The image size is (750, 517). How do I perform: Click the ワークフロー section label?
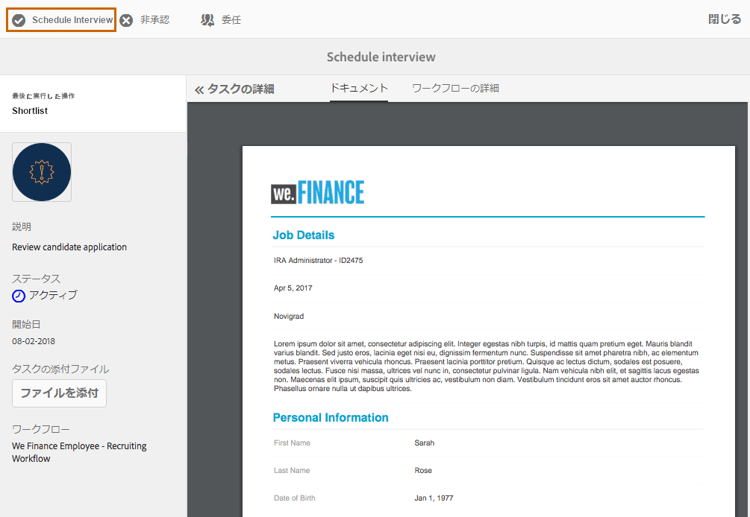click(41, 429)
